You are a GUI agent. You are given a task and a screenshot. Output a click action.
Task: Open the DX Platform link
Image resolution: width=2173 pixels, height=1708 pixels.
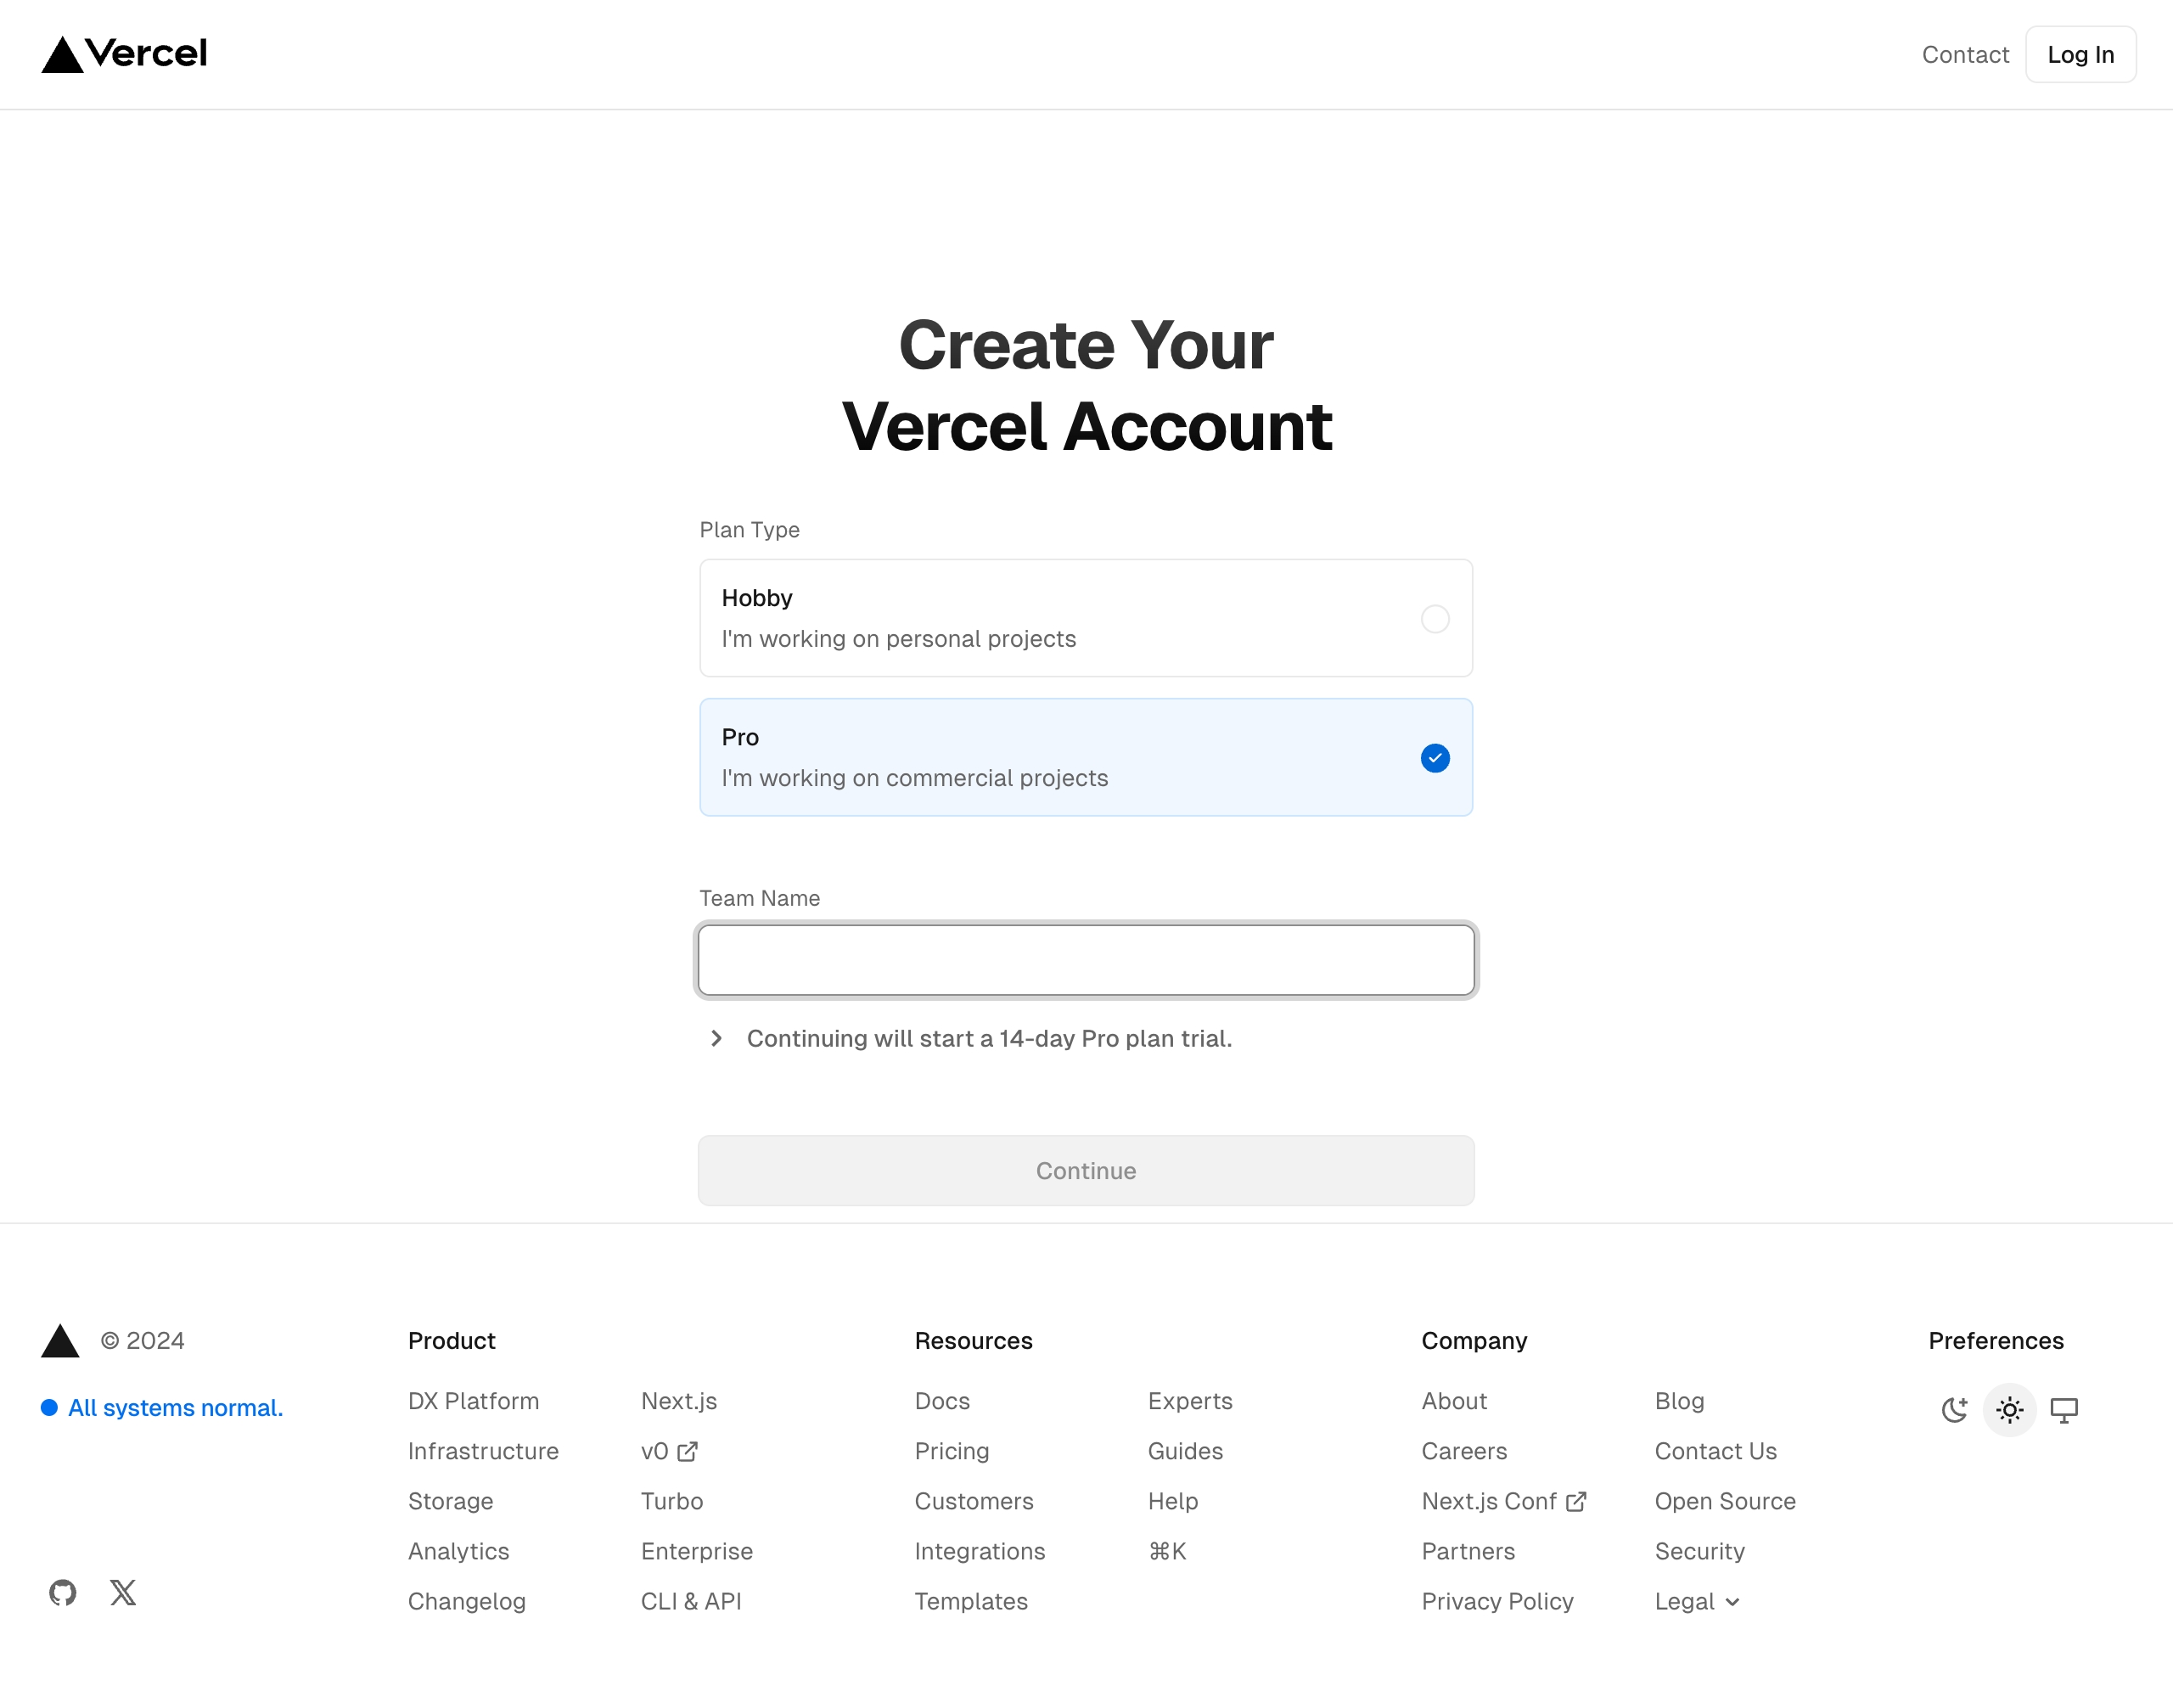[x=473, y=1401]
